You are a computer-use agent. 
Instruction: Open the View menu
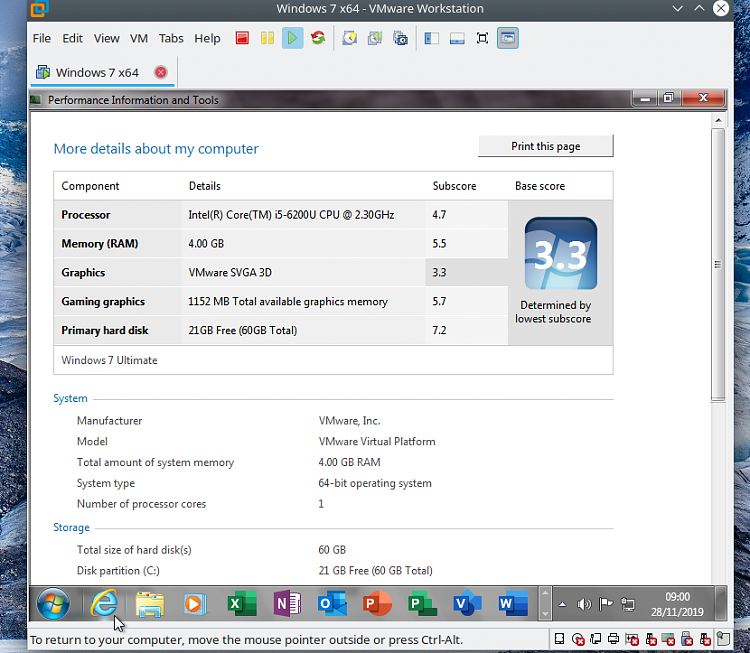pyautogui.click(x=106, y=38)
